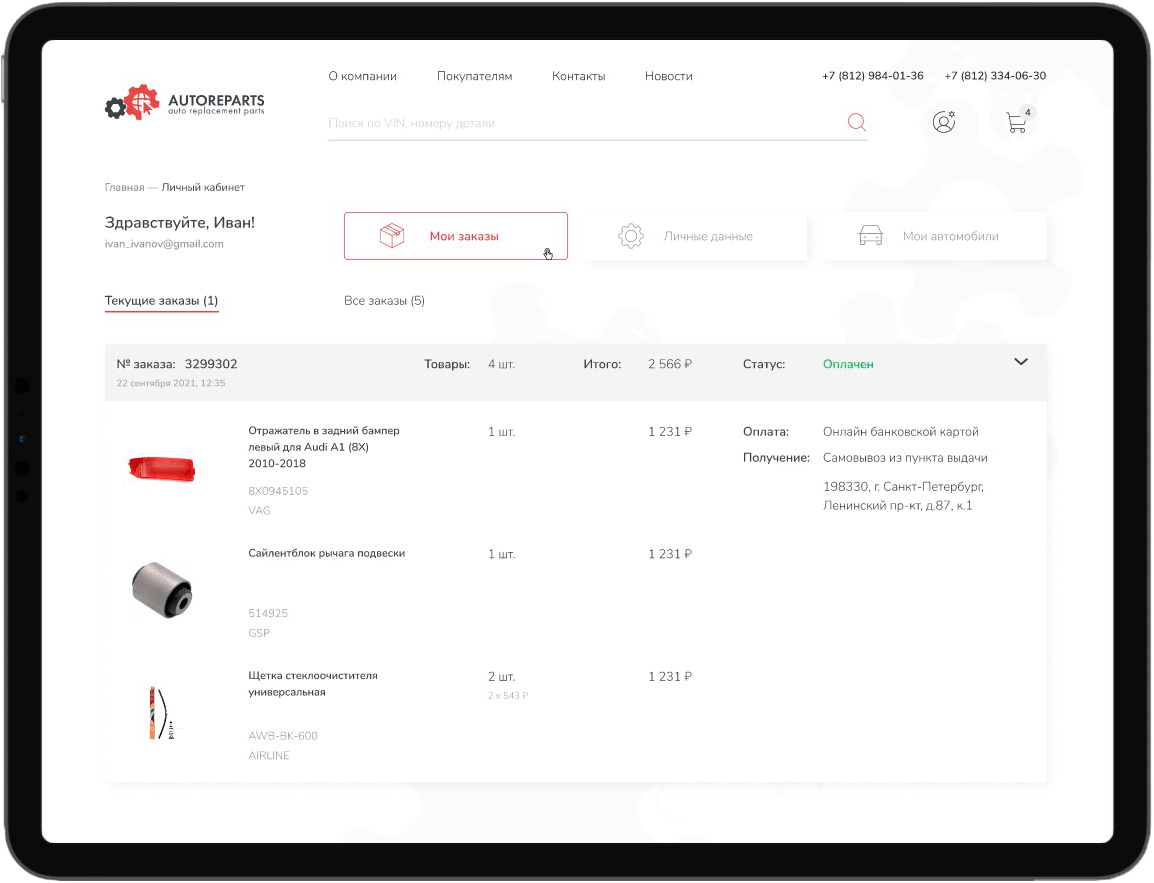The height and width of the screenshot is (883, 1154).
Task: Click the Онлайн банковской картой payment text
Action: point(901,432)
